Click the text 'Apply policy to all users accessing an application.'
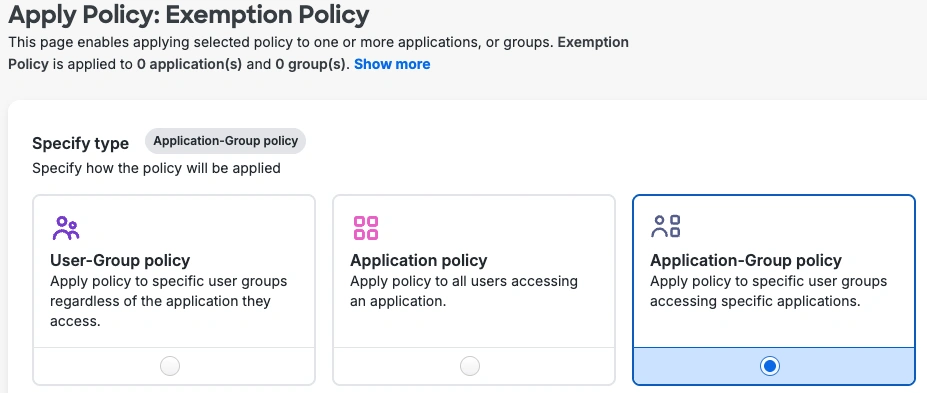The height and width of the screenshot is (393, 927). tap(464, 291)
